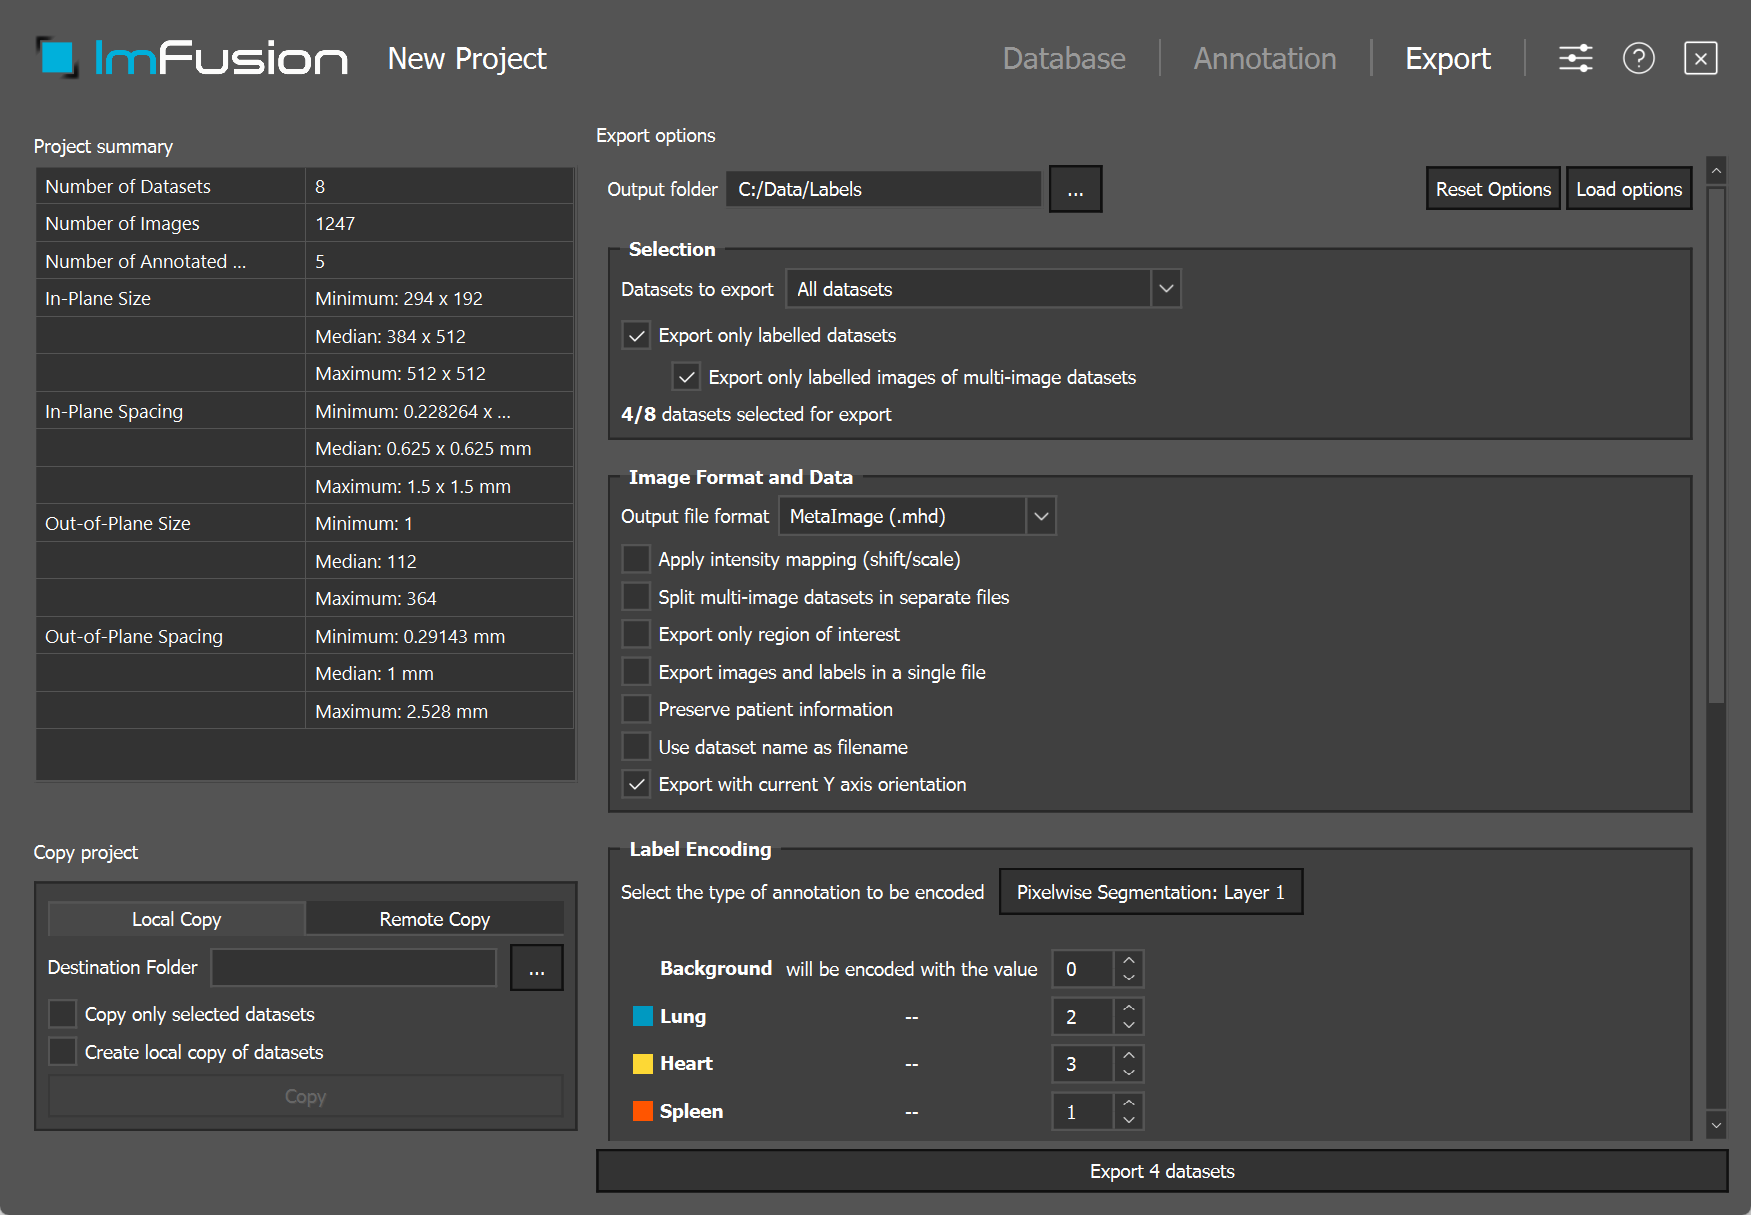Close the ImFusion window
1751x1215 pixels.
pyautogui.click(x=1700, y=58)
